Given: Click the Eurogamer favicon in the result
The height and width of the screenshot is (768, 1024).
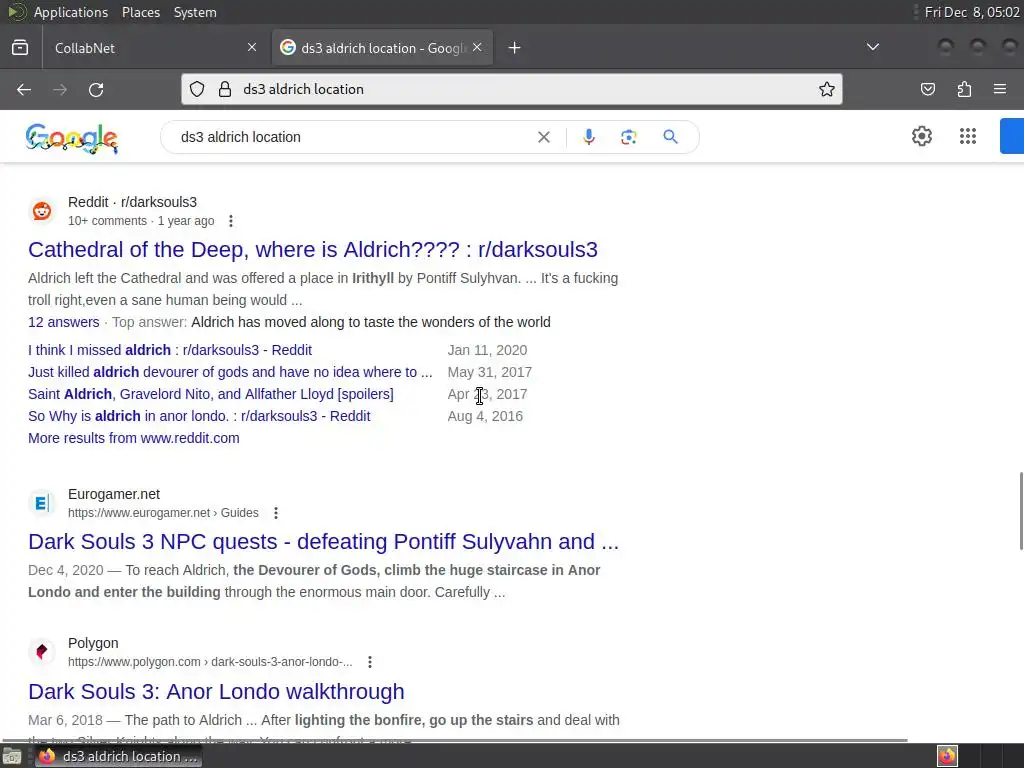Looking at the screenshot, I should coord(42,503).
